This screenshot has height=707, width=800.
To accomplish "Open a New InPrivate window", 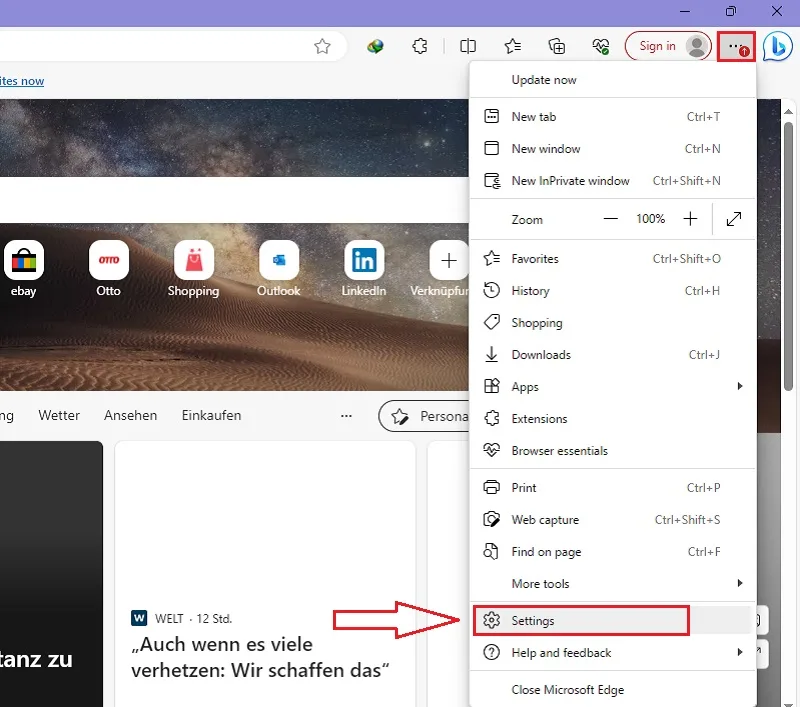I will pyautogui.click(x=612, y=181).
